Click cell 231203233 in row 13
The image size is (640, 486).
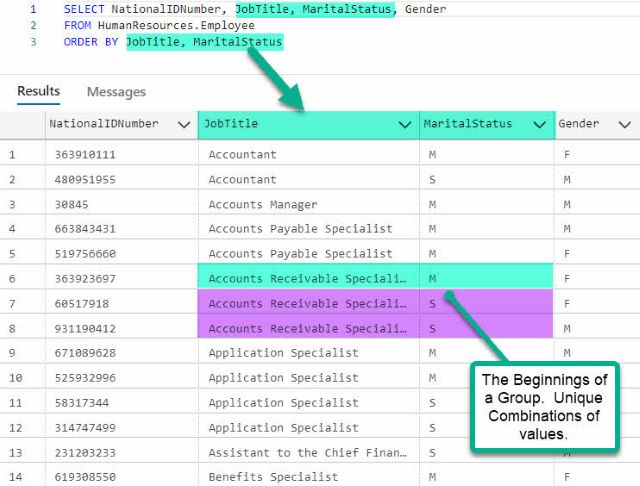85,453
